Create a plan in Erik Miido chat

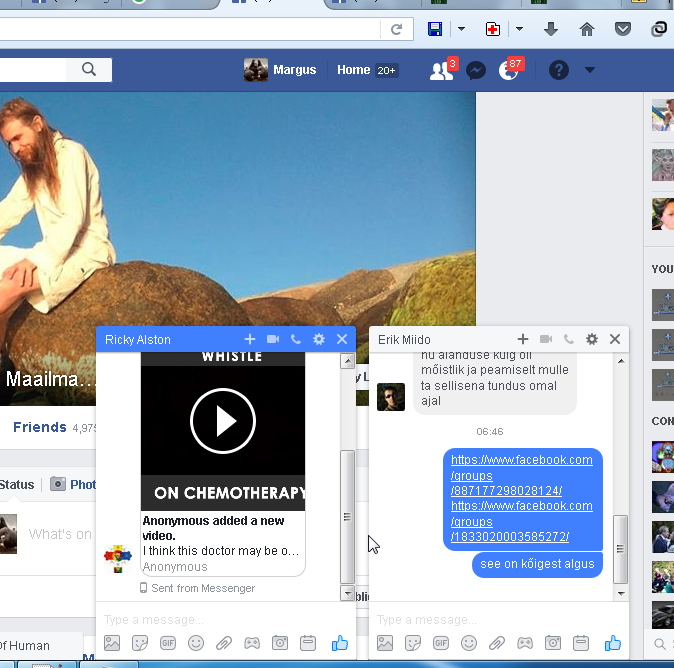[581, 643]
